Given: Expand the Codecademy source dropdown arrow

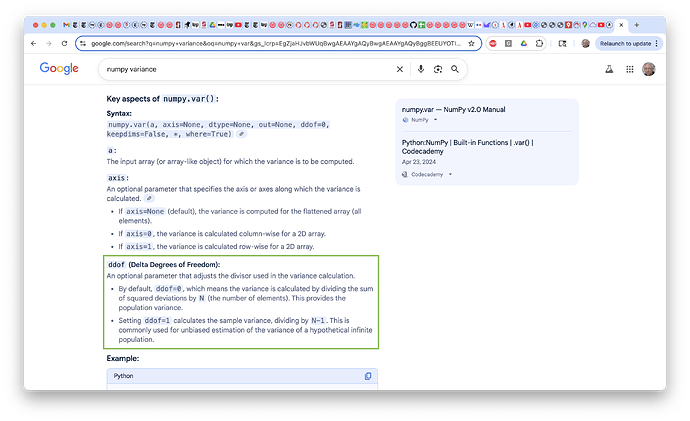Looking at the screenshot, I should (450, 174).
